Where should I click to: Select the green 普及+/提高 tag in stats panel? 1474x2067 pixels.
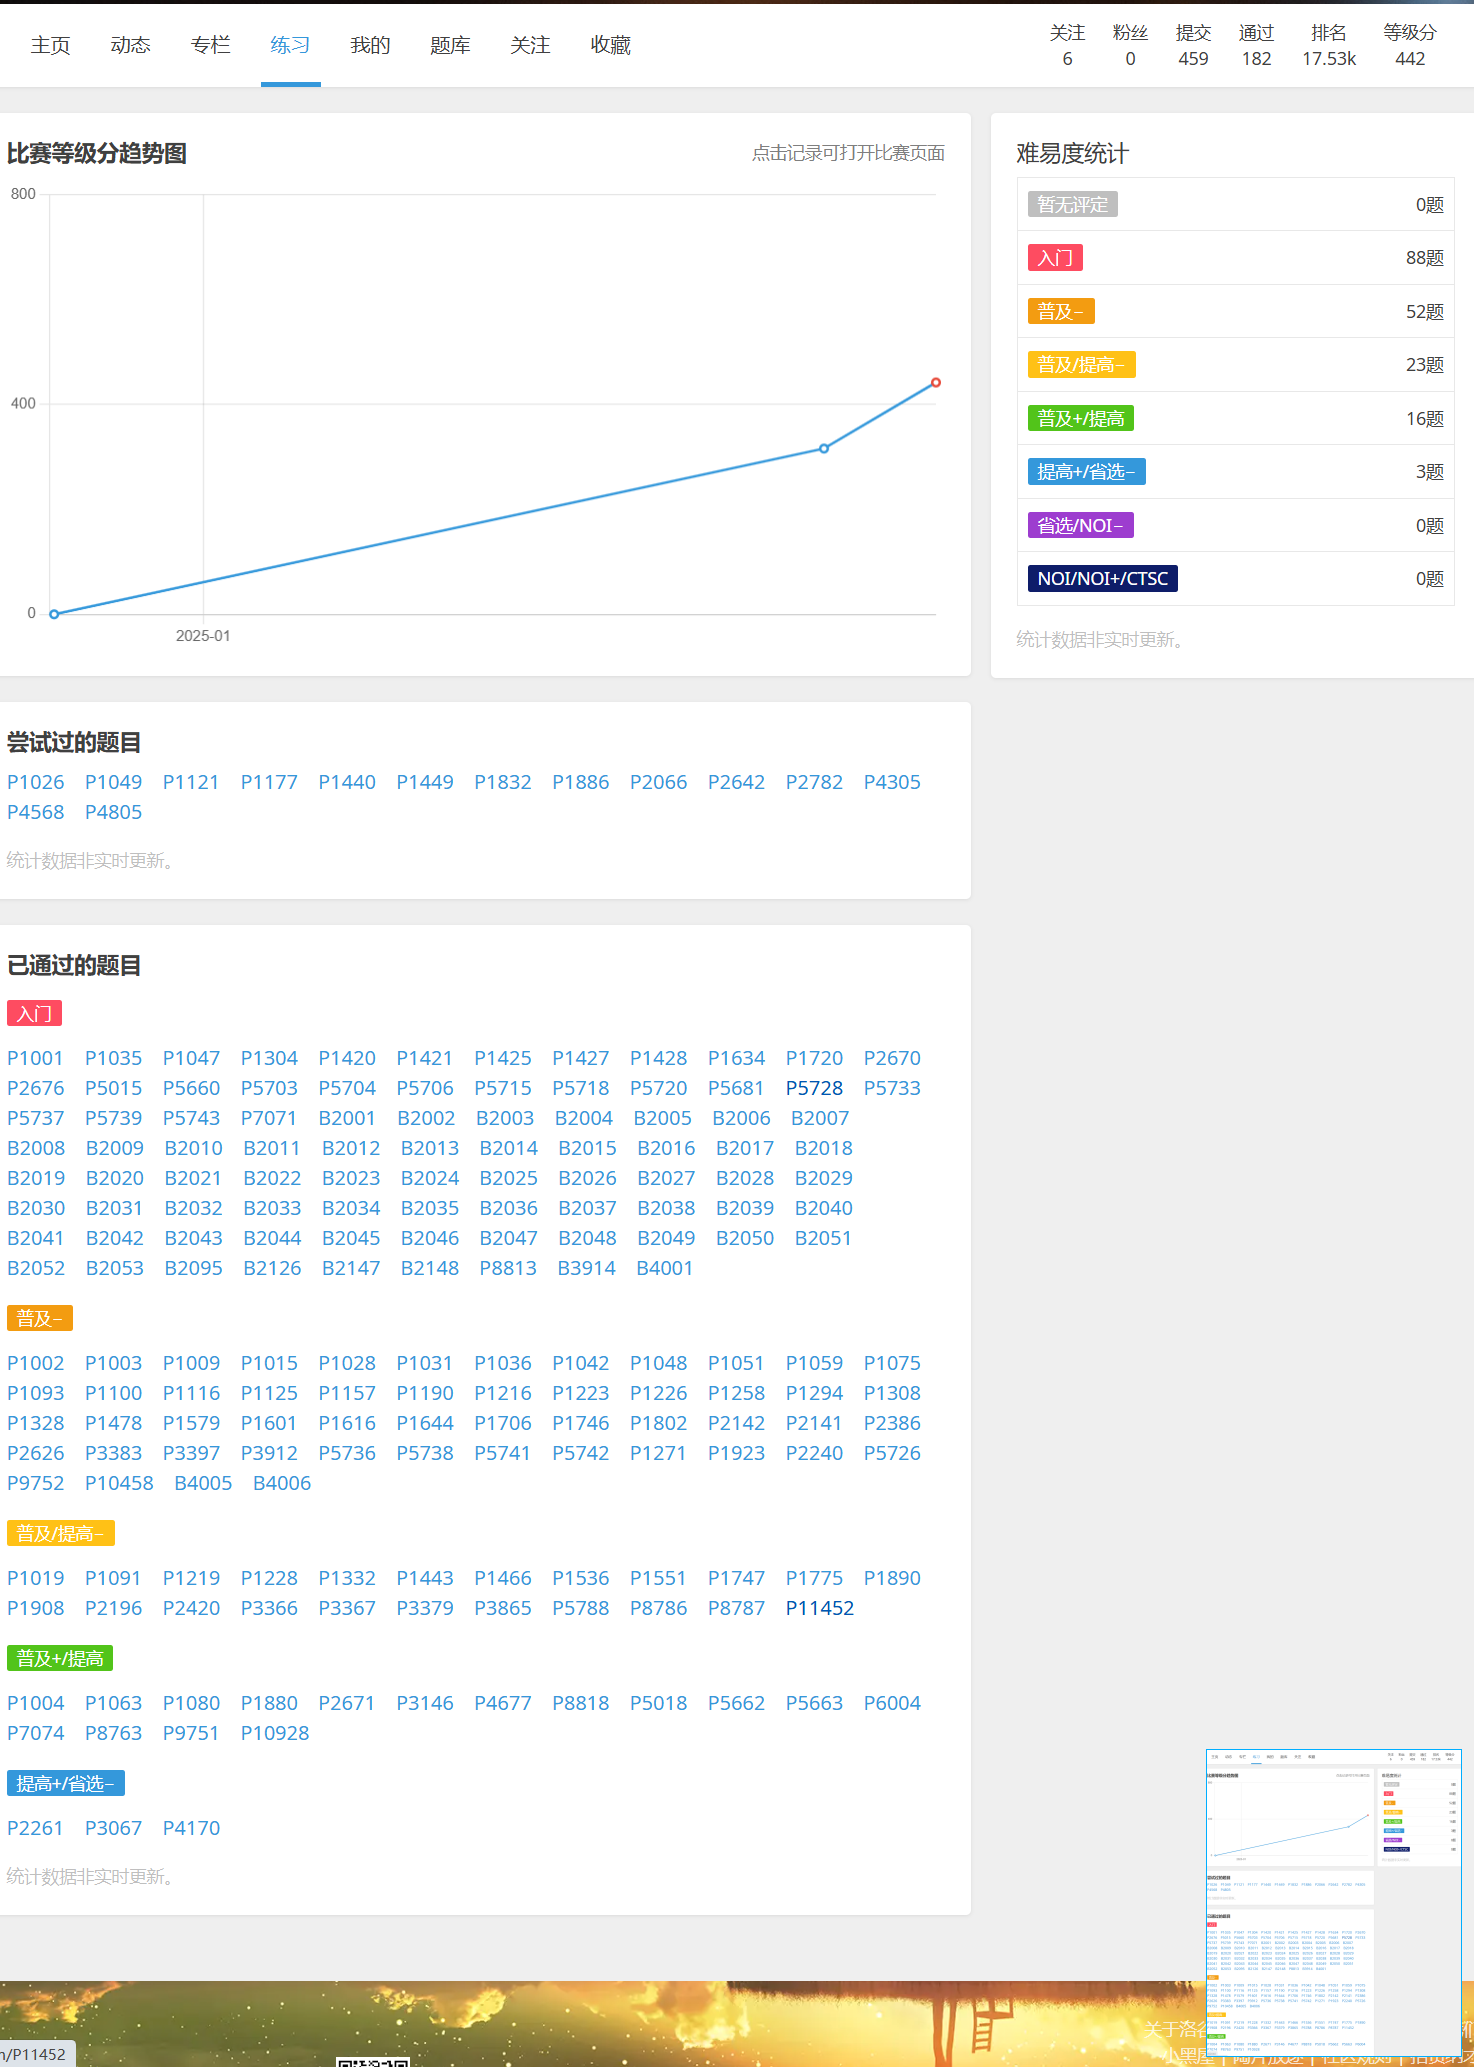pyautogui.click(x=1081, y=418)
